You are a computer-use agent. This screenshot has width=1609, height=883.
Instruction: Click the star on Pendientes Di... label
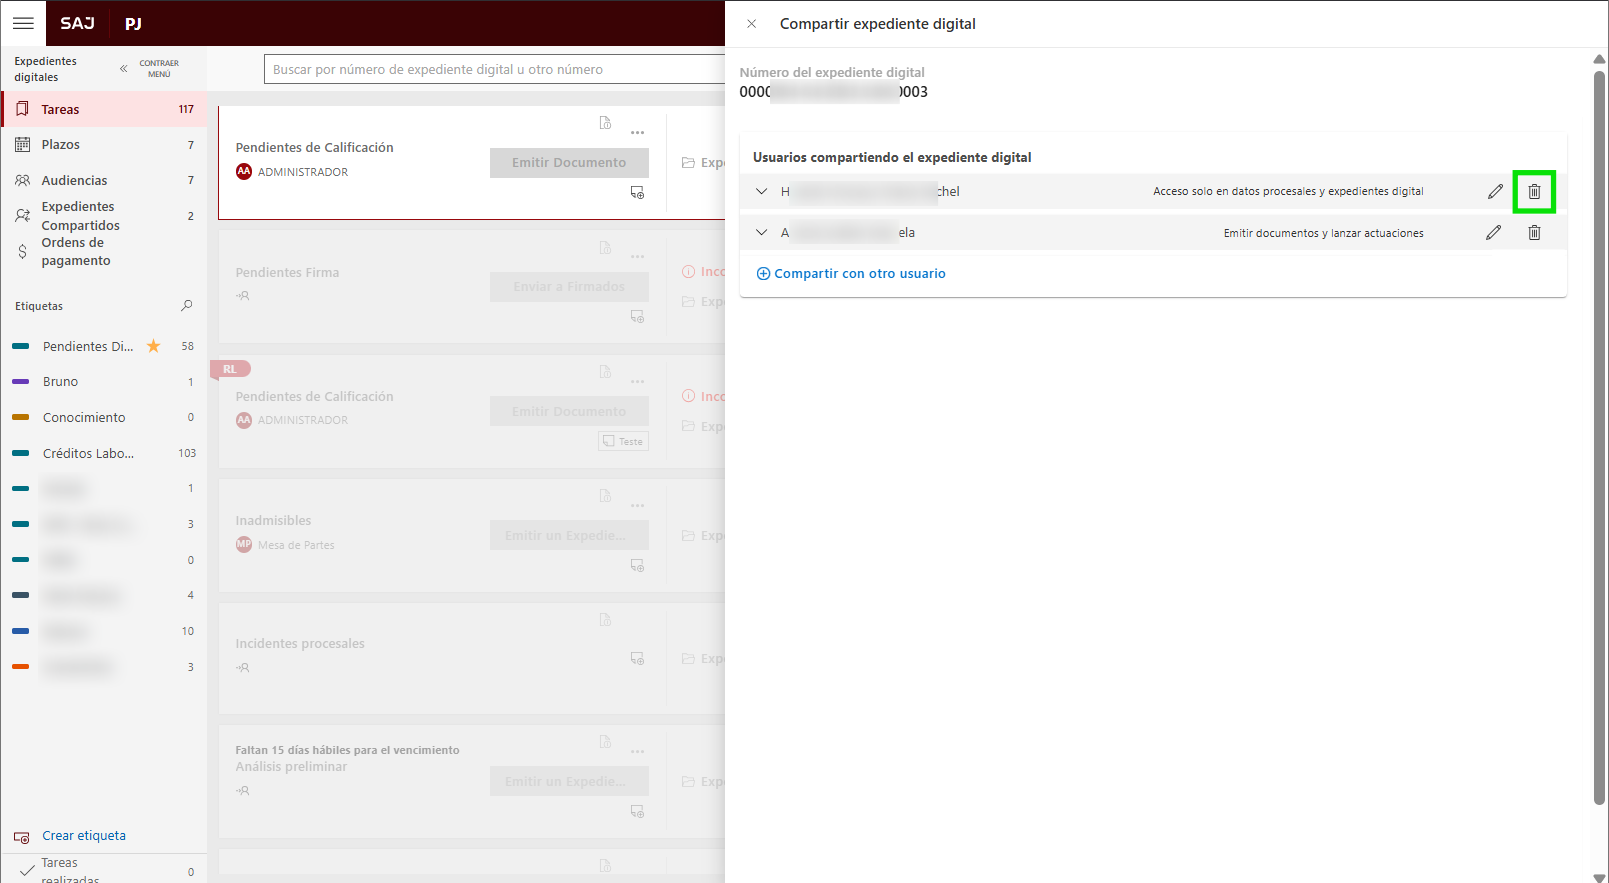[x=154, y=346]
